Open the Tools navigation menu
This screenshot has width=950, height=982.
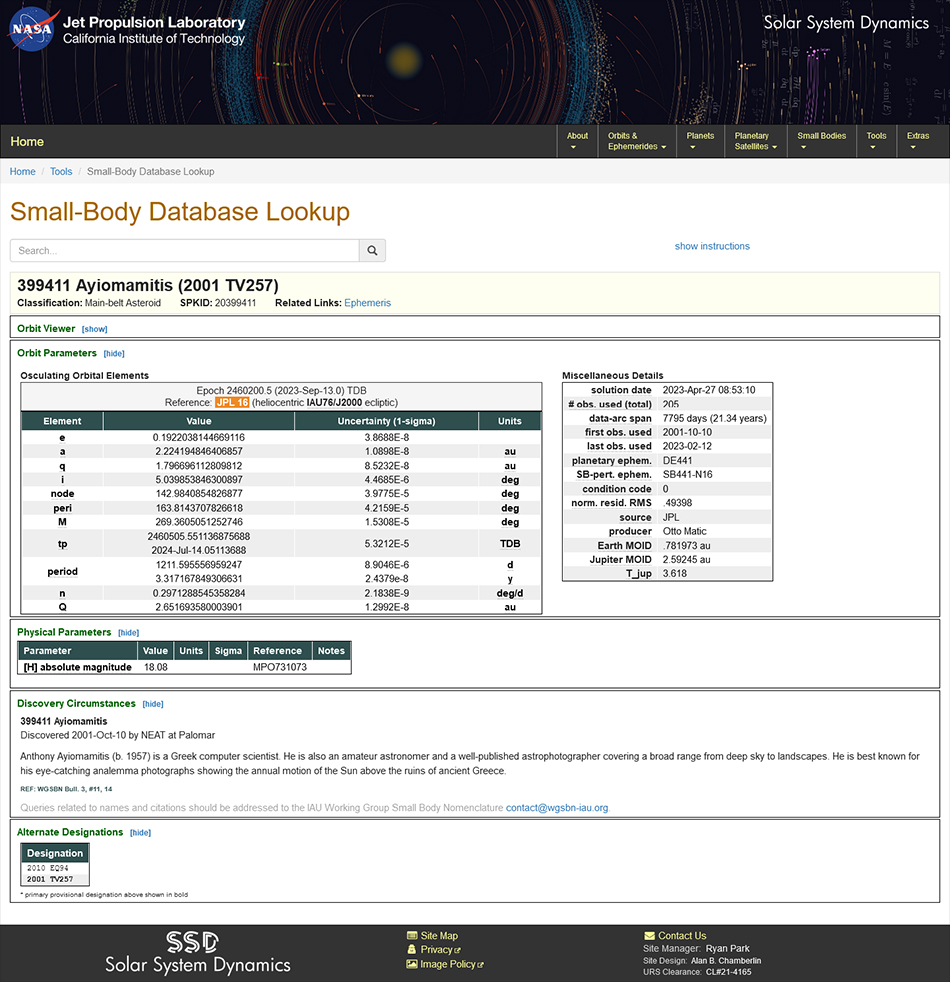pyautogui.click(x=876, y=141)
